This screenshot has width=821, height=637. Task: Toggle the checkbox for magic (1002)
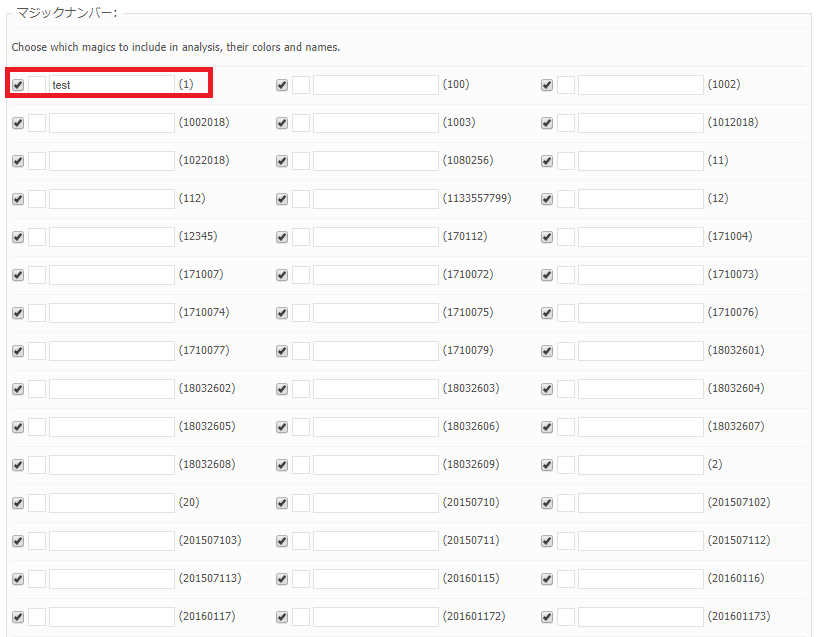click(x=547, y=85)
